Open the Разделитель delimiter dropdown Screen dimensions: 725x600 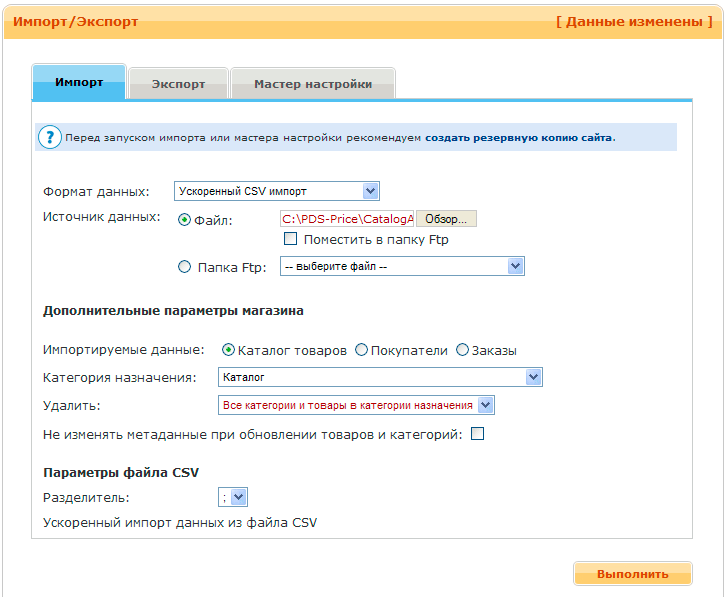point(232,496)
